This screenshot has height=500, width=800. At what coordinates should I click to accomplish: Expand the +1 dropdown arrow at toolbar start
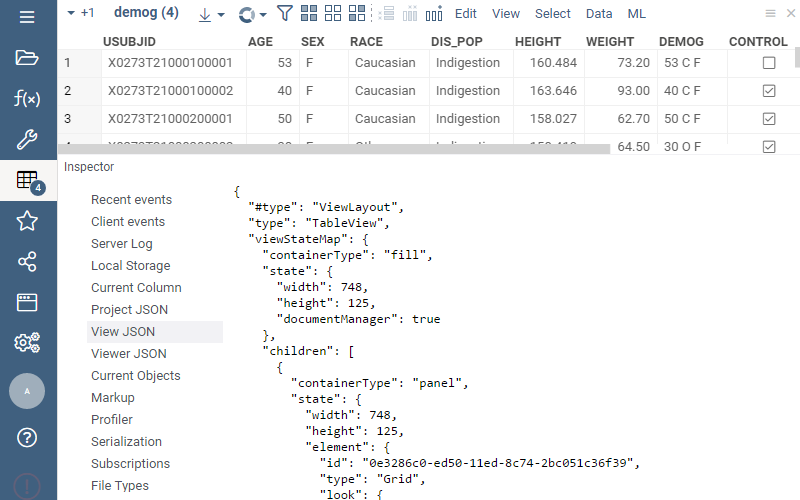(70, 14)
